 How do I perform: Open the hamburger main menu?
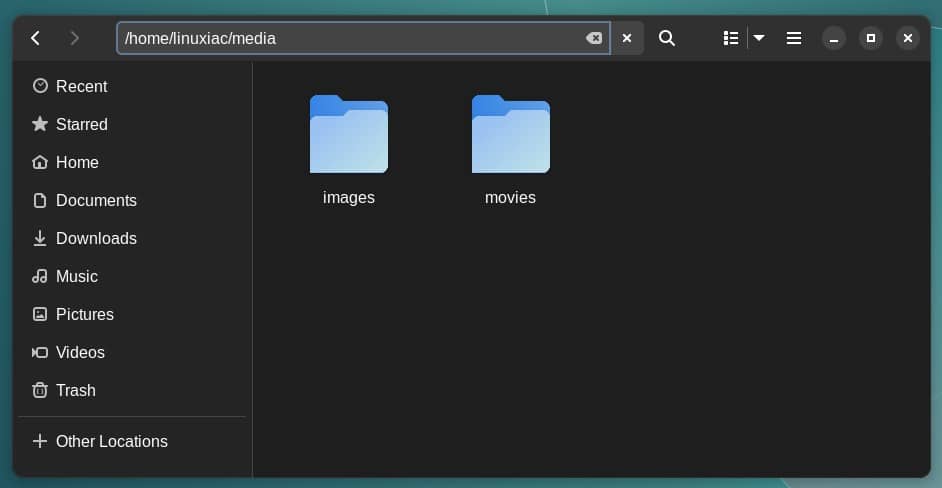(x=794, y=38)
